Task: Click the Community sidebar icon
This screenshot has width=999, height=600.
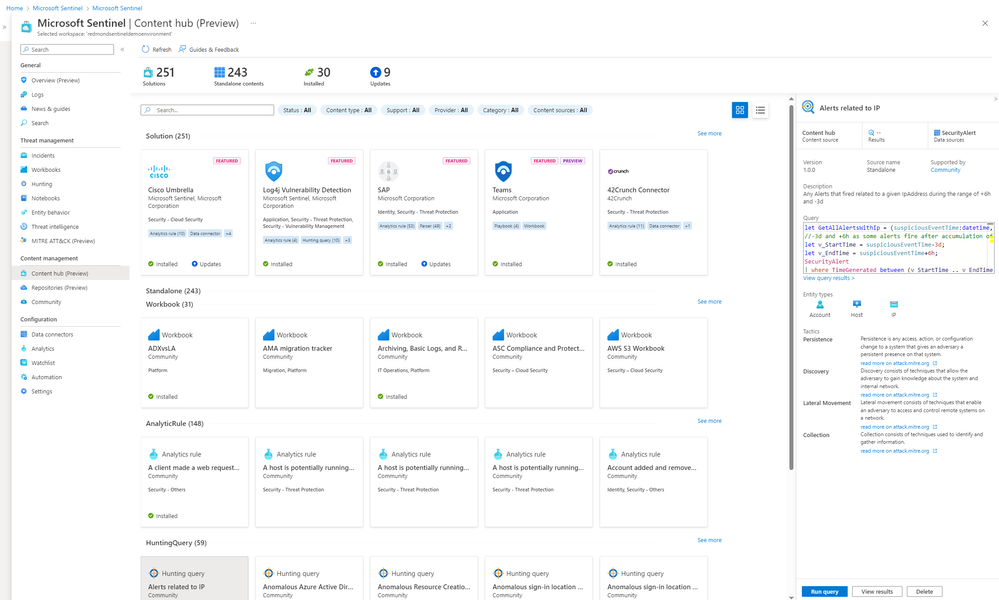Action: click(x=24, y=302)
